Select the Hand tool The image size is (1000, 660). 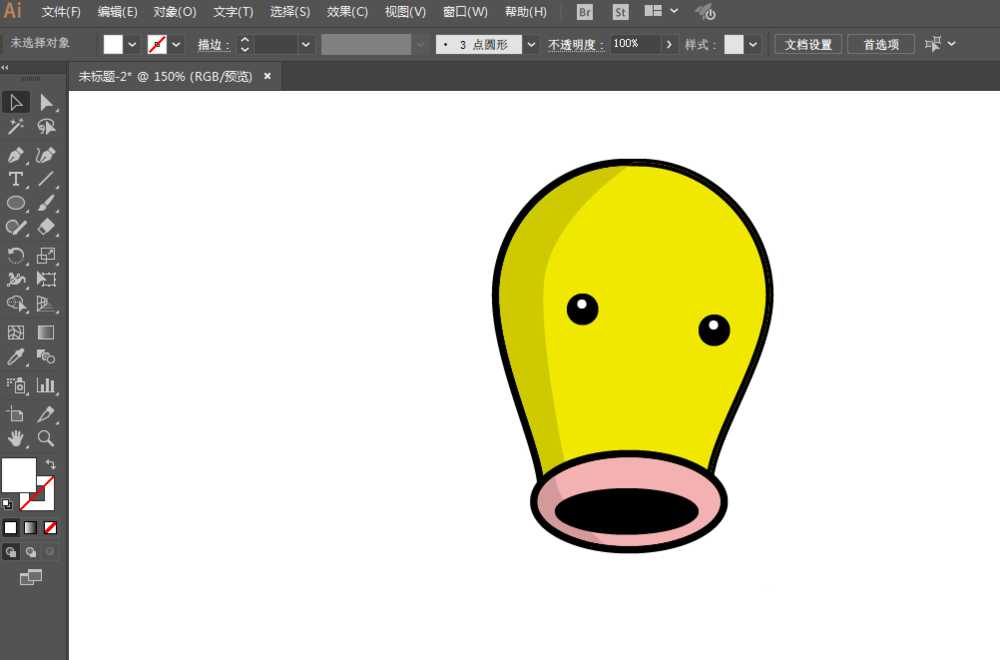16,439
